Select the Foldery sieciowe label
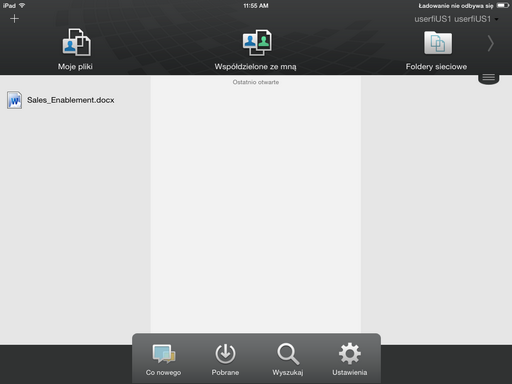The image size is (512, 384). pos(436,67)
